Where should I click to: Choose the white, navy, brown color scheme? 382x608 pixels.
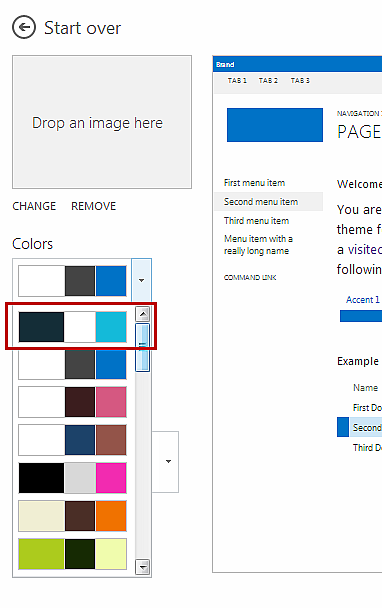[73, 440]
